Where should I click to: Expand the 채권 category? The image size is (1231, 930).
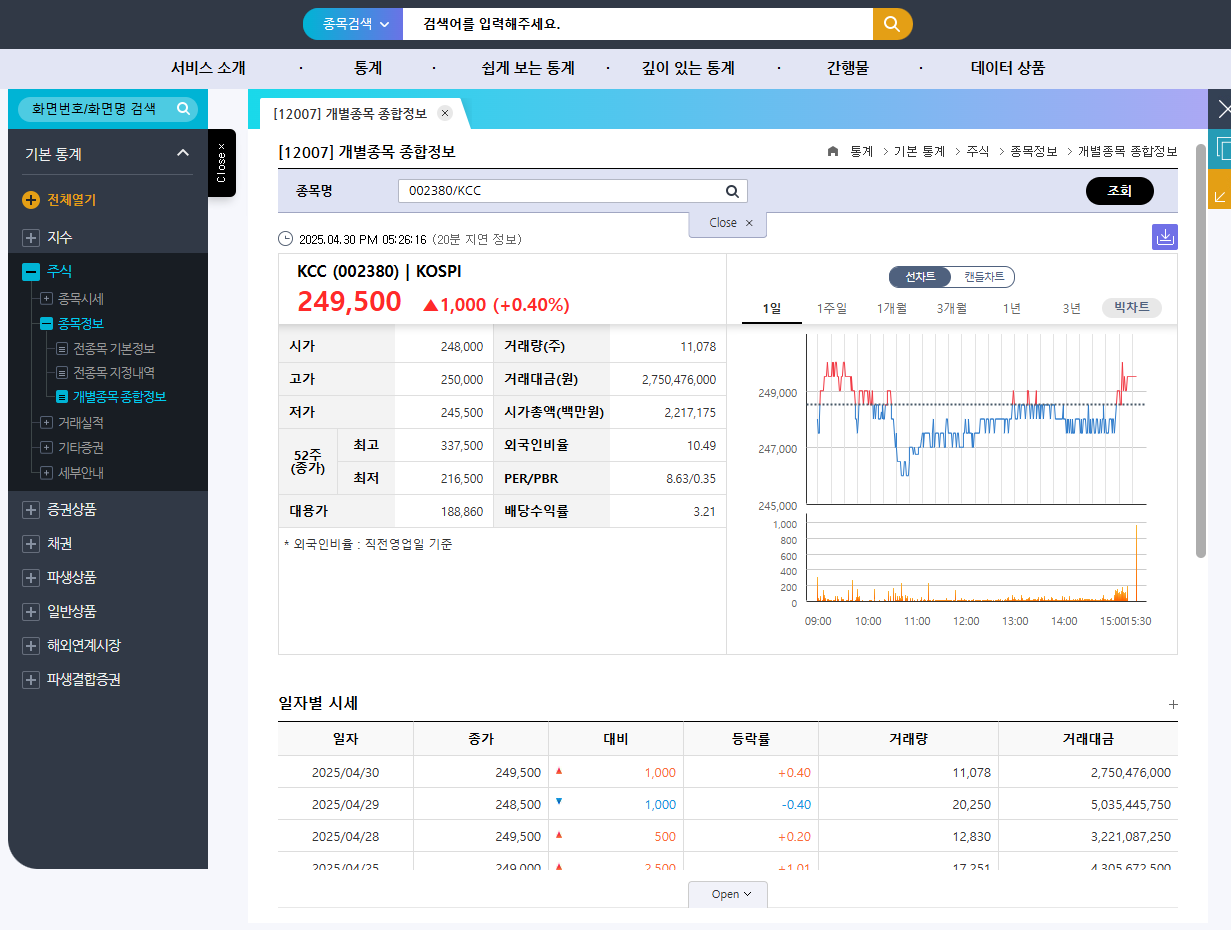click(x=31, y=544)
